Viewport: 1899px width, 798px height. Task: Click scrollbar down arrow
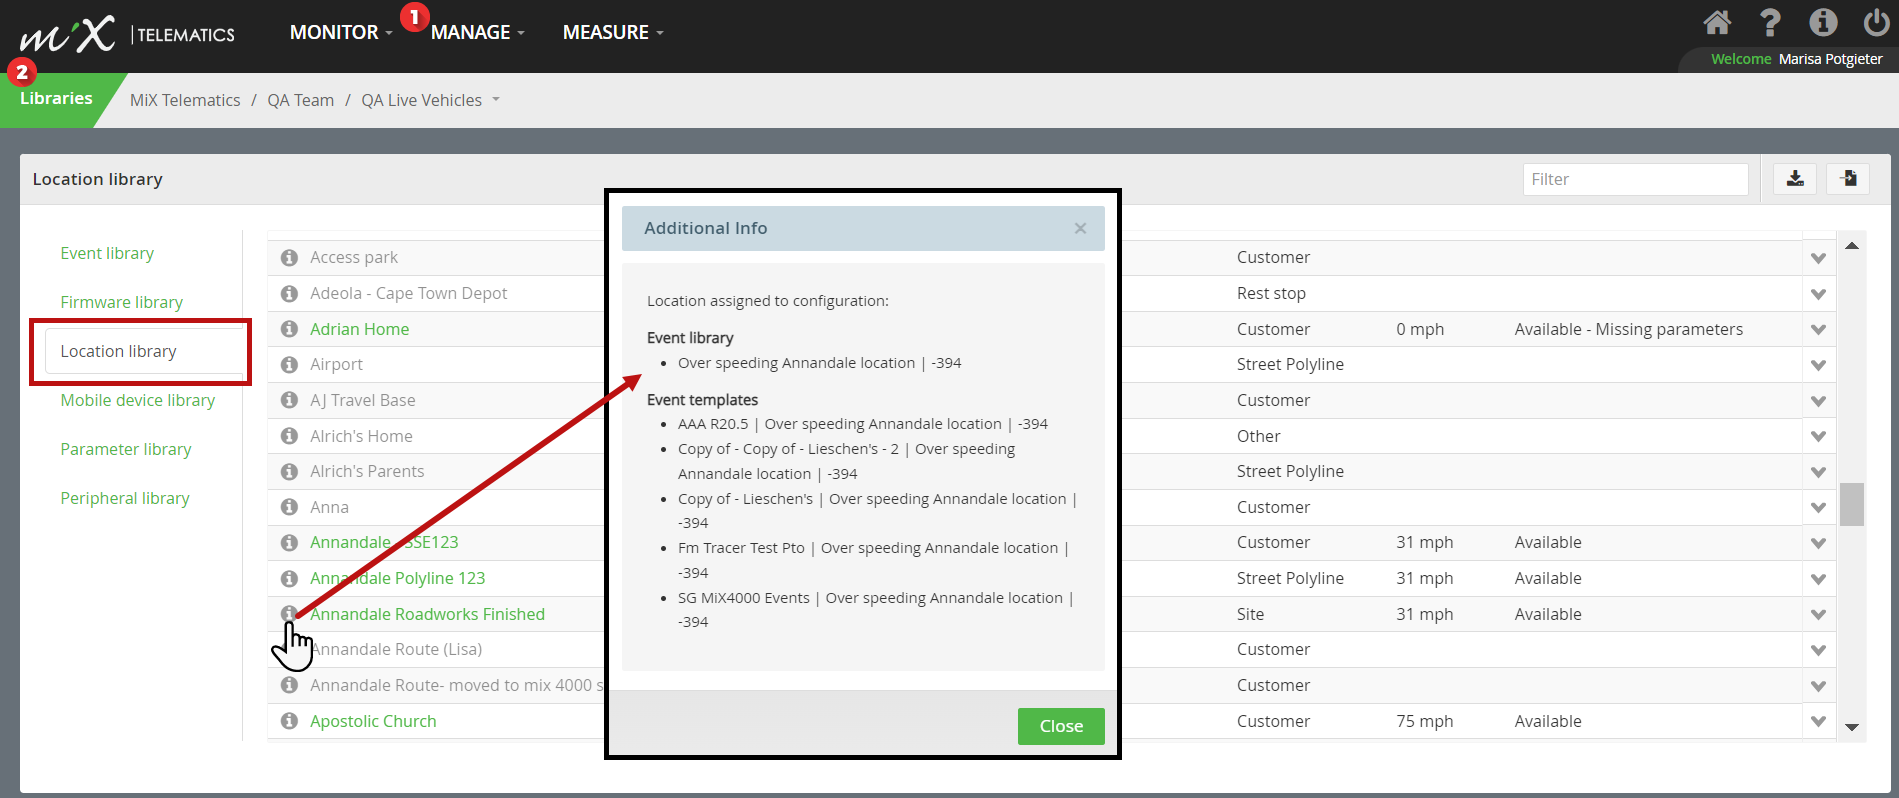[1851, 727]
